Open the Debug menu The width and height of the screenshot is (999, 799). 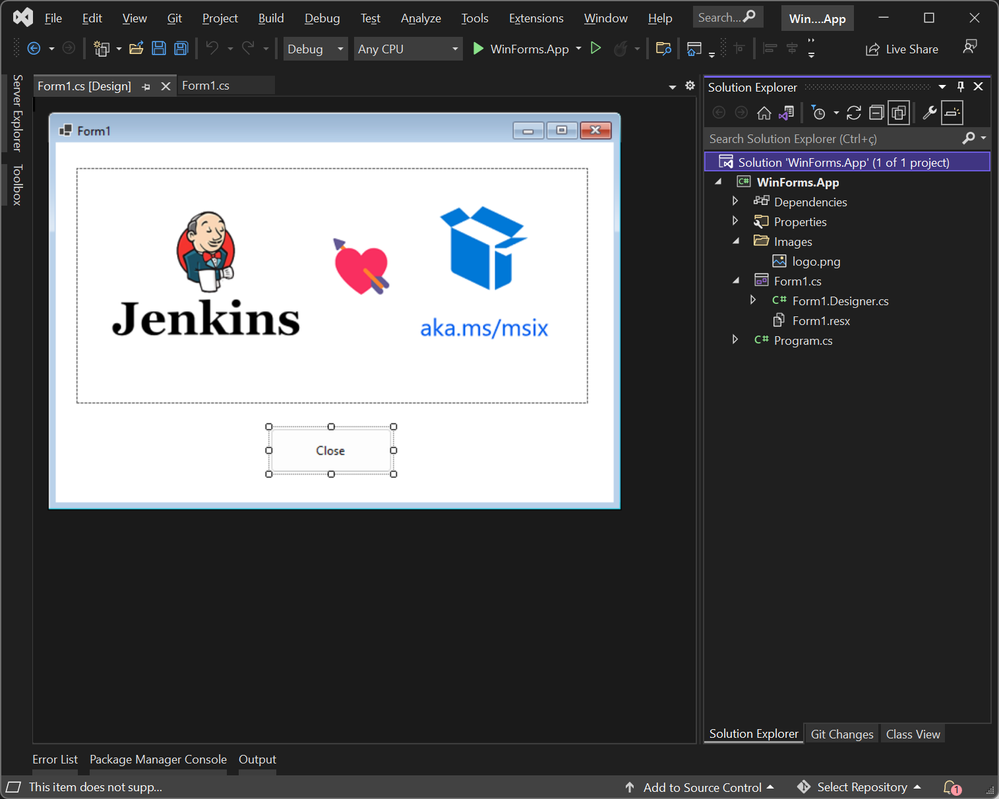click(322, 18)
